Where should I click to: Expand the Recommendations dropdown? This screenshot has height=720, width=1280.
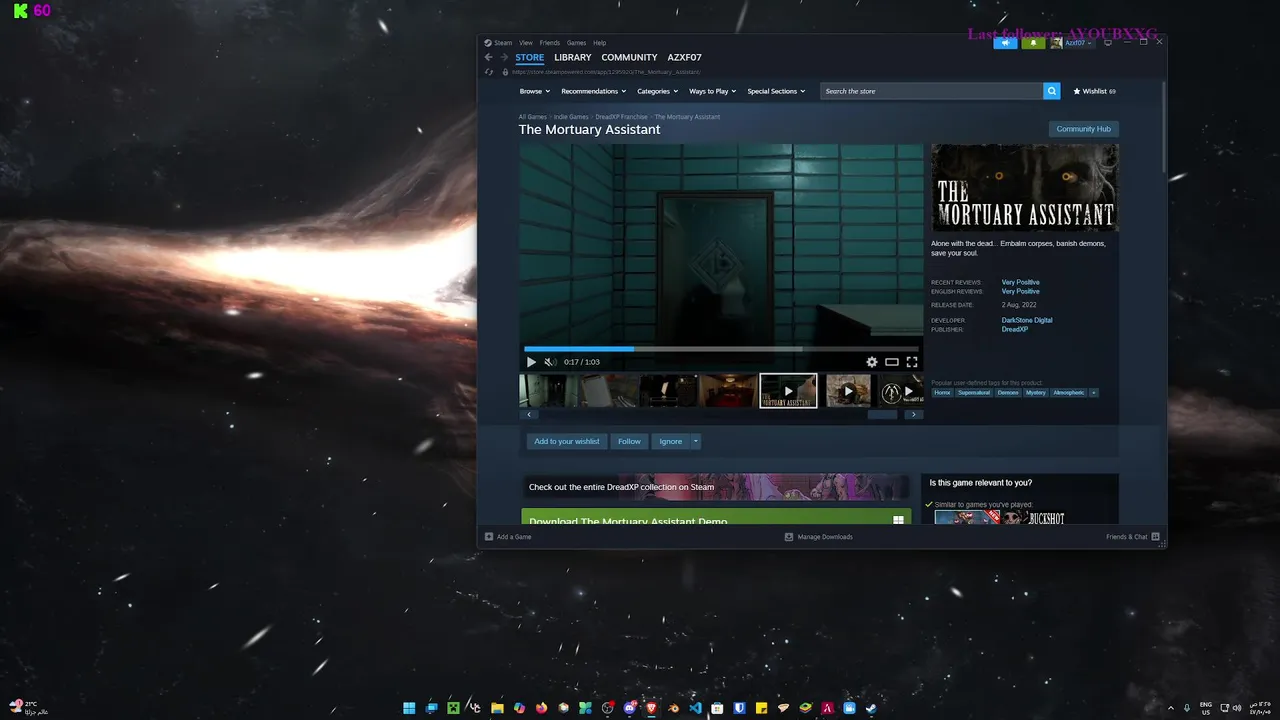tap(593, 91)
